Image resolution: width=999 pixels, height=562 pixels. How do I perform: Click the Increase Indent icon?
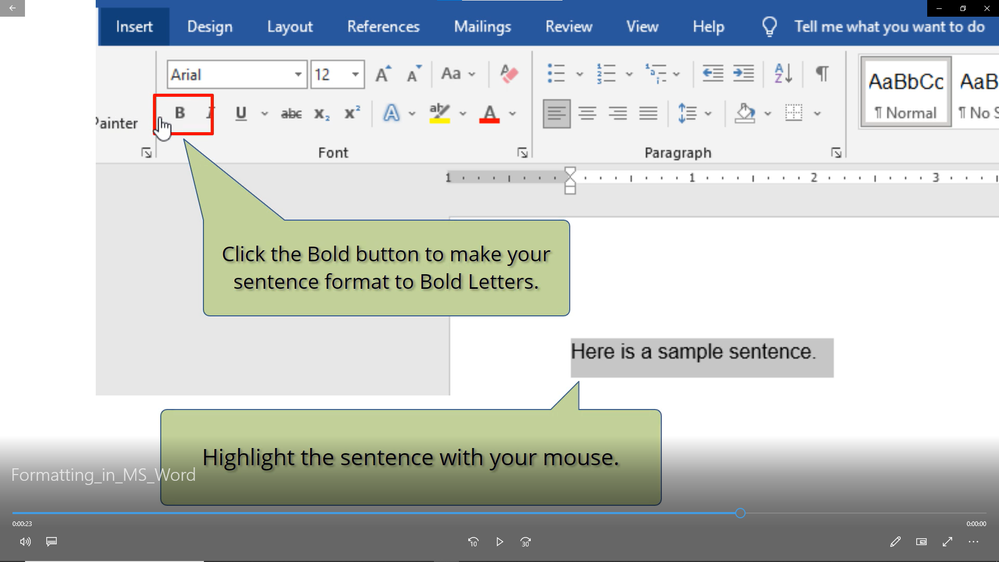(x=743, y=73)
